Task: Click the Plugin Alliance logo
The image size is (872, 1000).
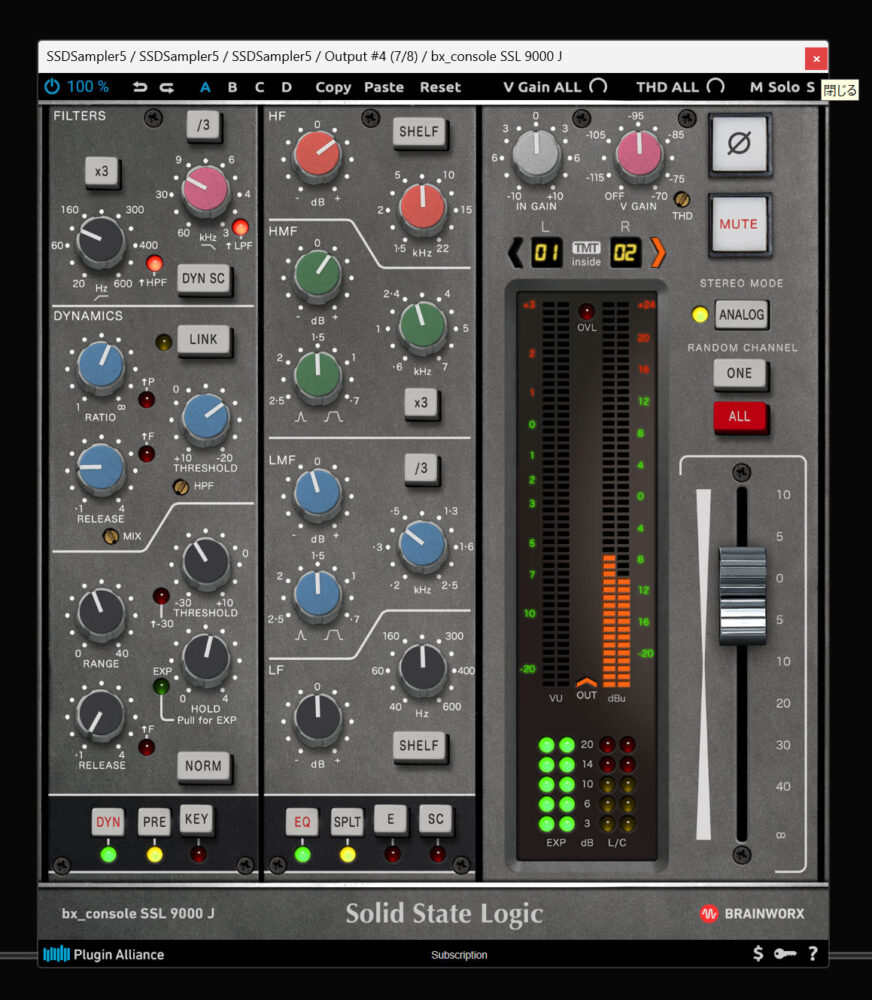Action: [x=104, y=954]
